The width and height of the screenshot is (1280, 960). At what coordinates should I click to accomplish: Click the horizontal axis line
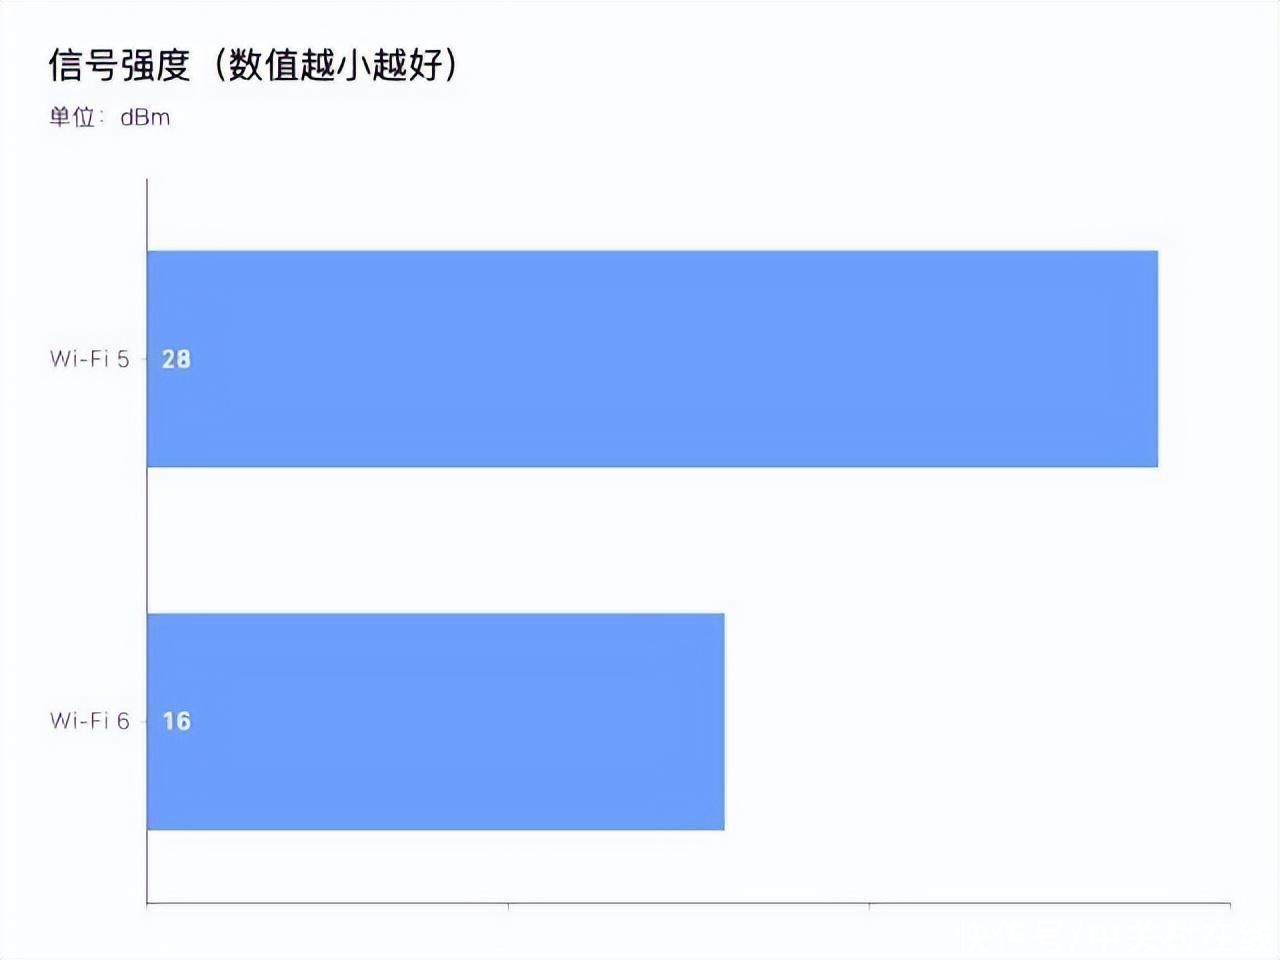689,903
